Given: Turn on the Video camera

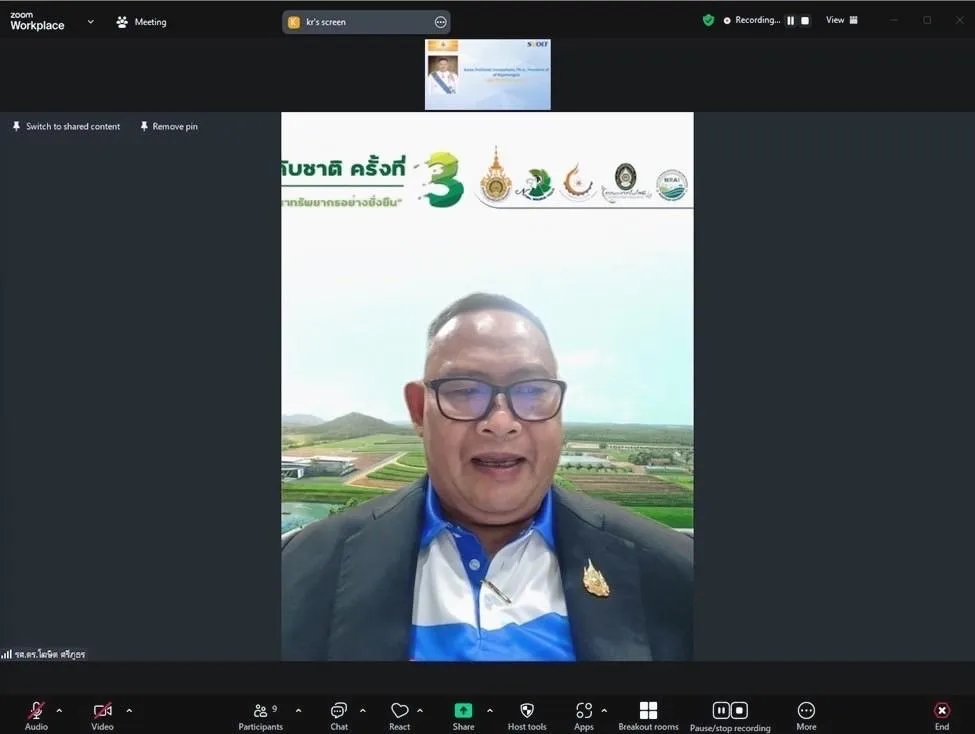Looking at the screenshot, I should pos(102,711).
